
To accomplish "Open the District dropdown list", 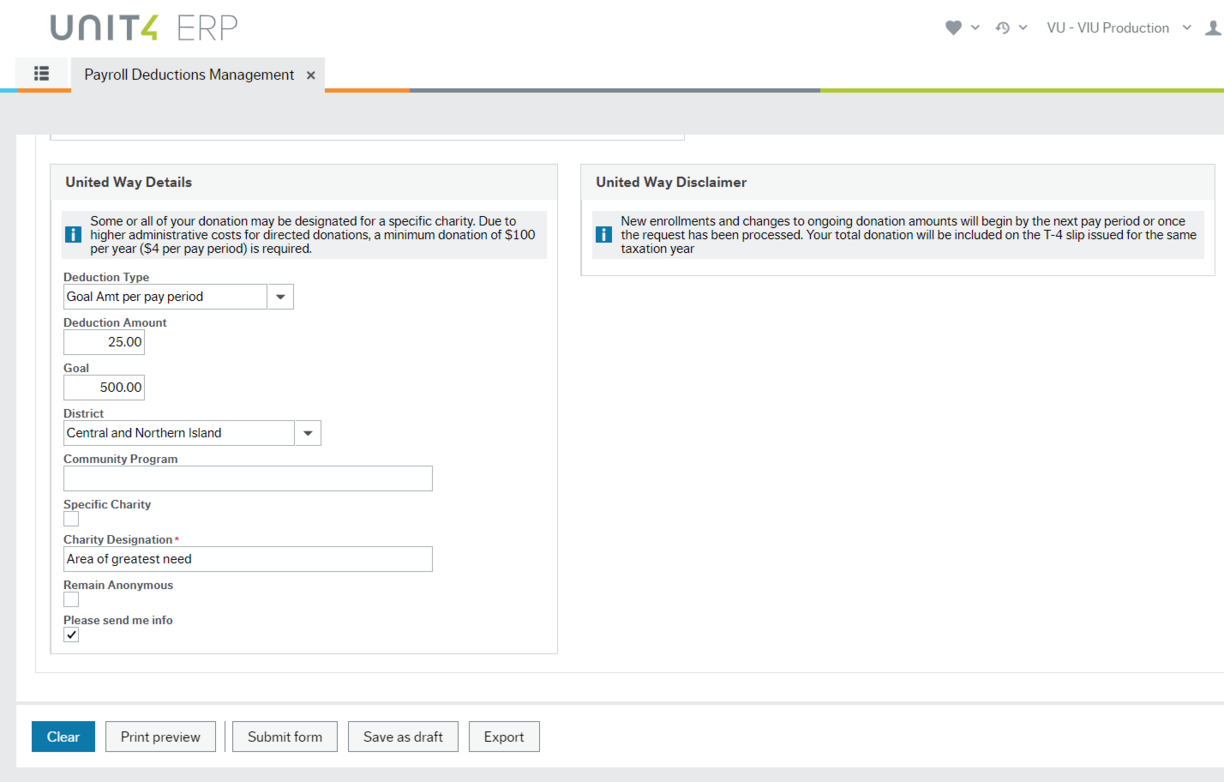I will (x=308, y=433).
